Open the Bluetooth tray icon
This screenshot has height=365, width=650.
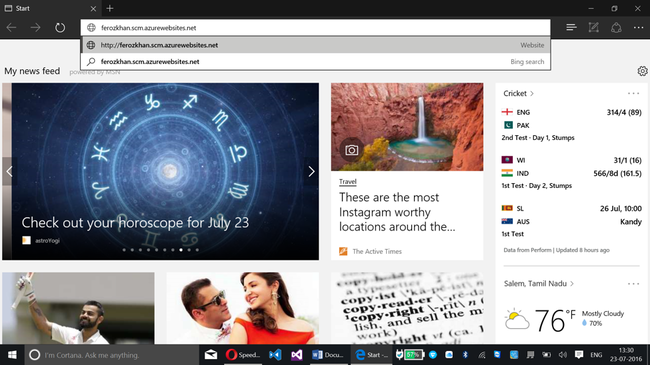(465, 355)
